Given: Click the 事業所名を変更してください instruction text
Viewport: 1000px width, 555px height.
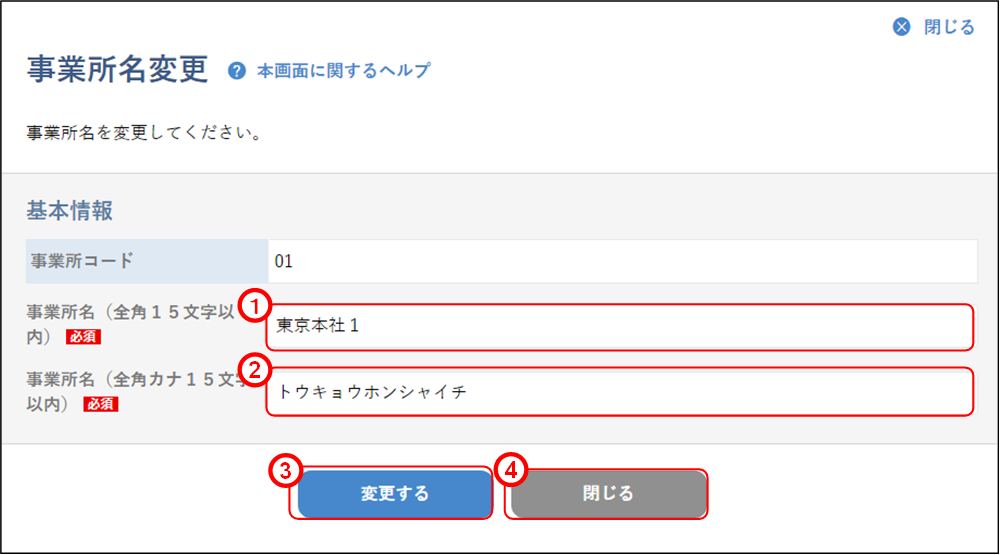Looking at the screenshot, I should click(144, 132).
